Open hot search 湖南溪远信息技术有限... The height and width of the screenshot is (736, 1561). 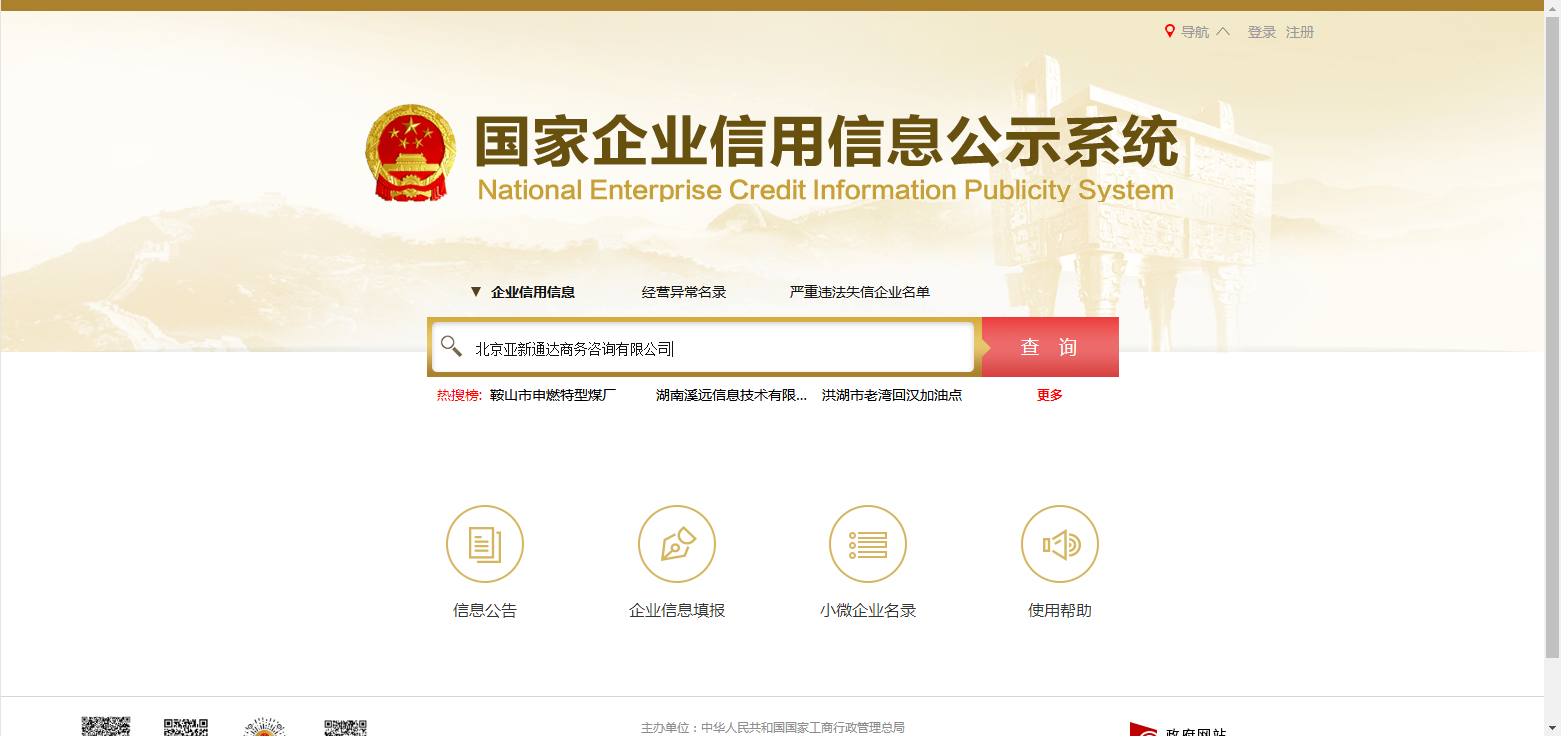click(731, 395)
